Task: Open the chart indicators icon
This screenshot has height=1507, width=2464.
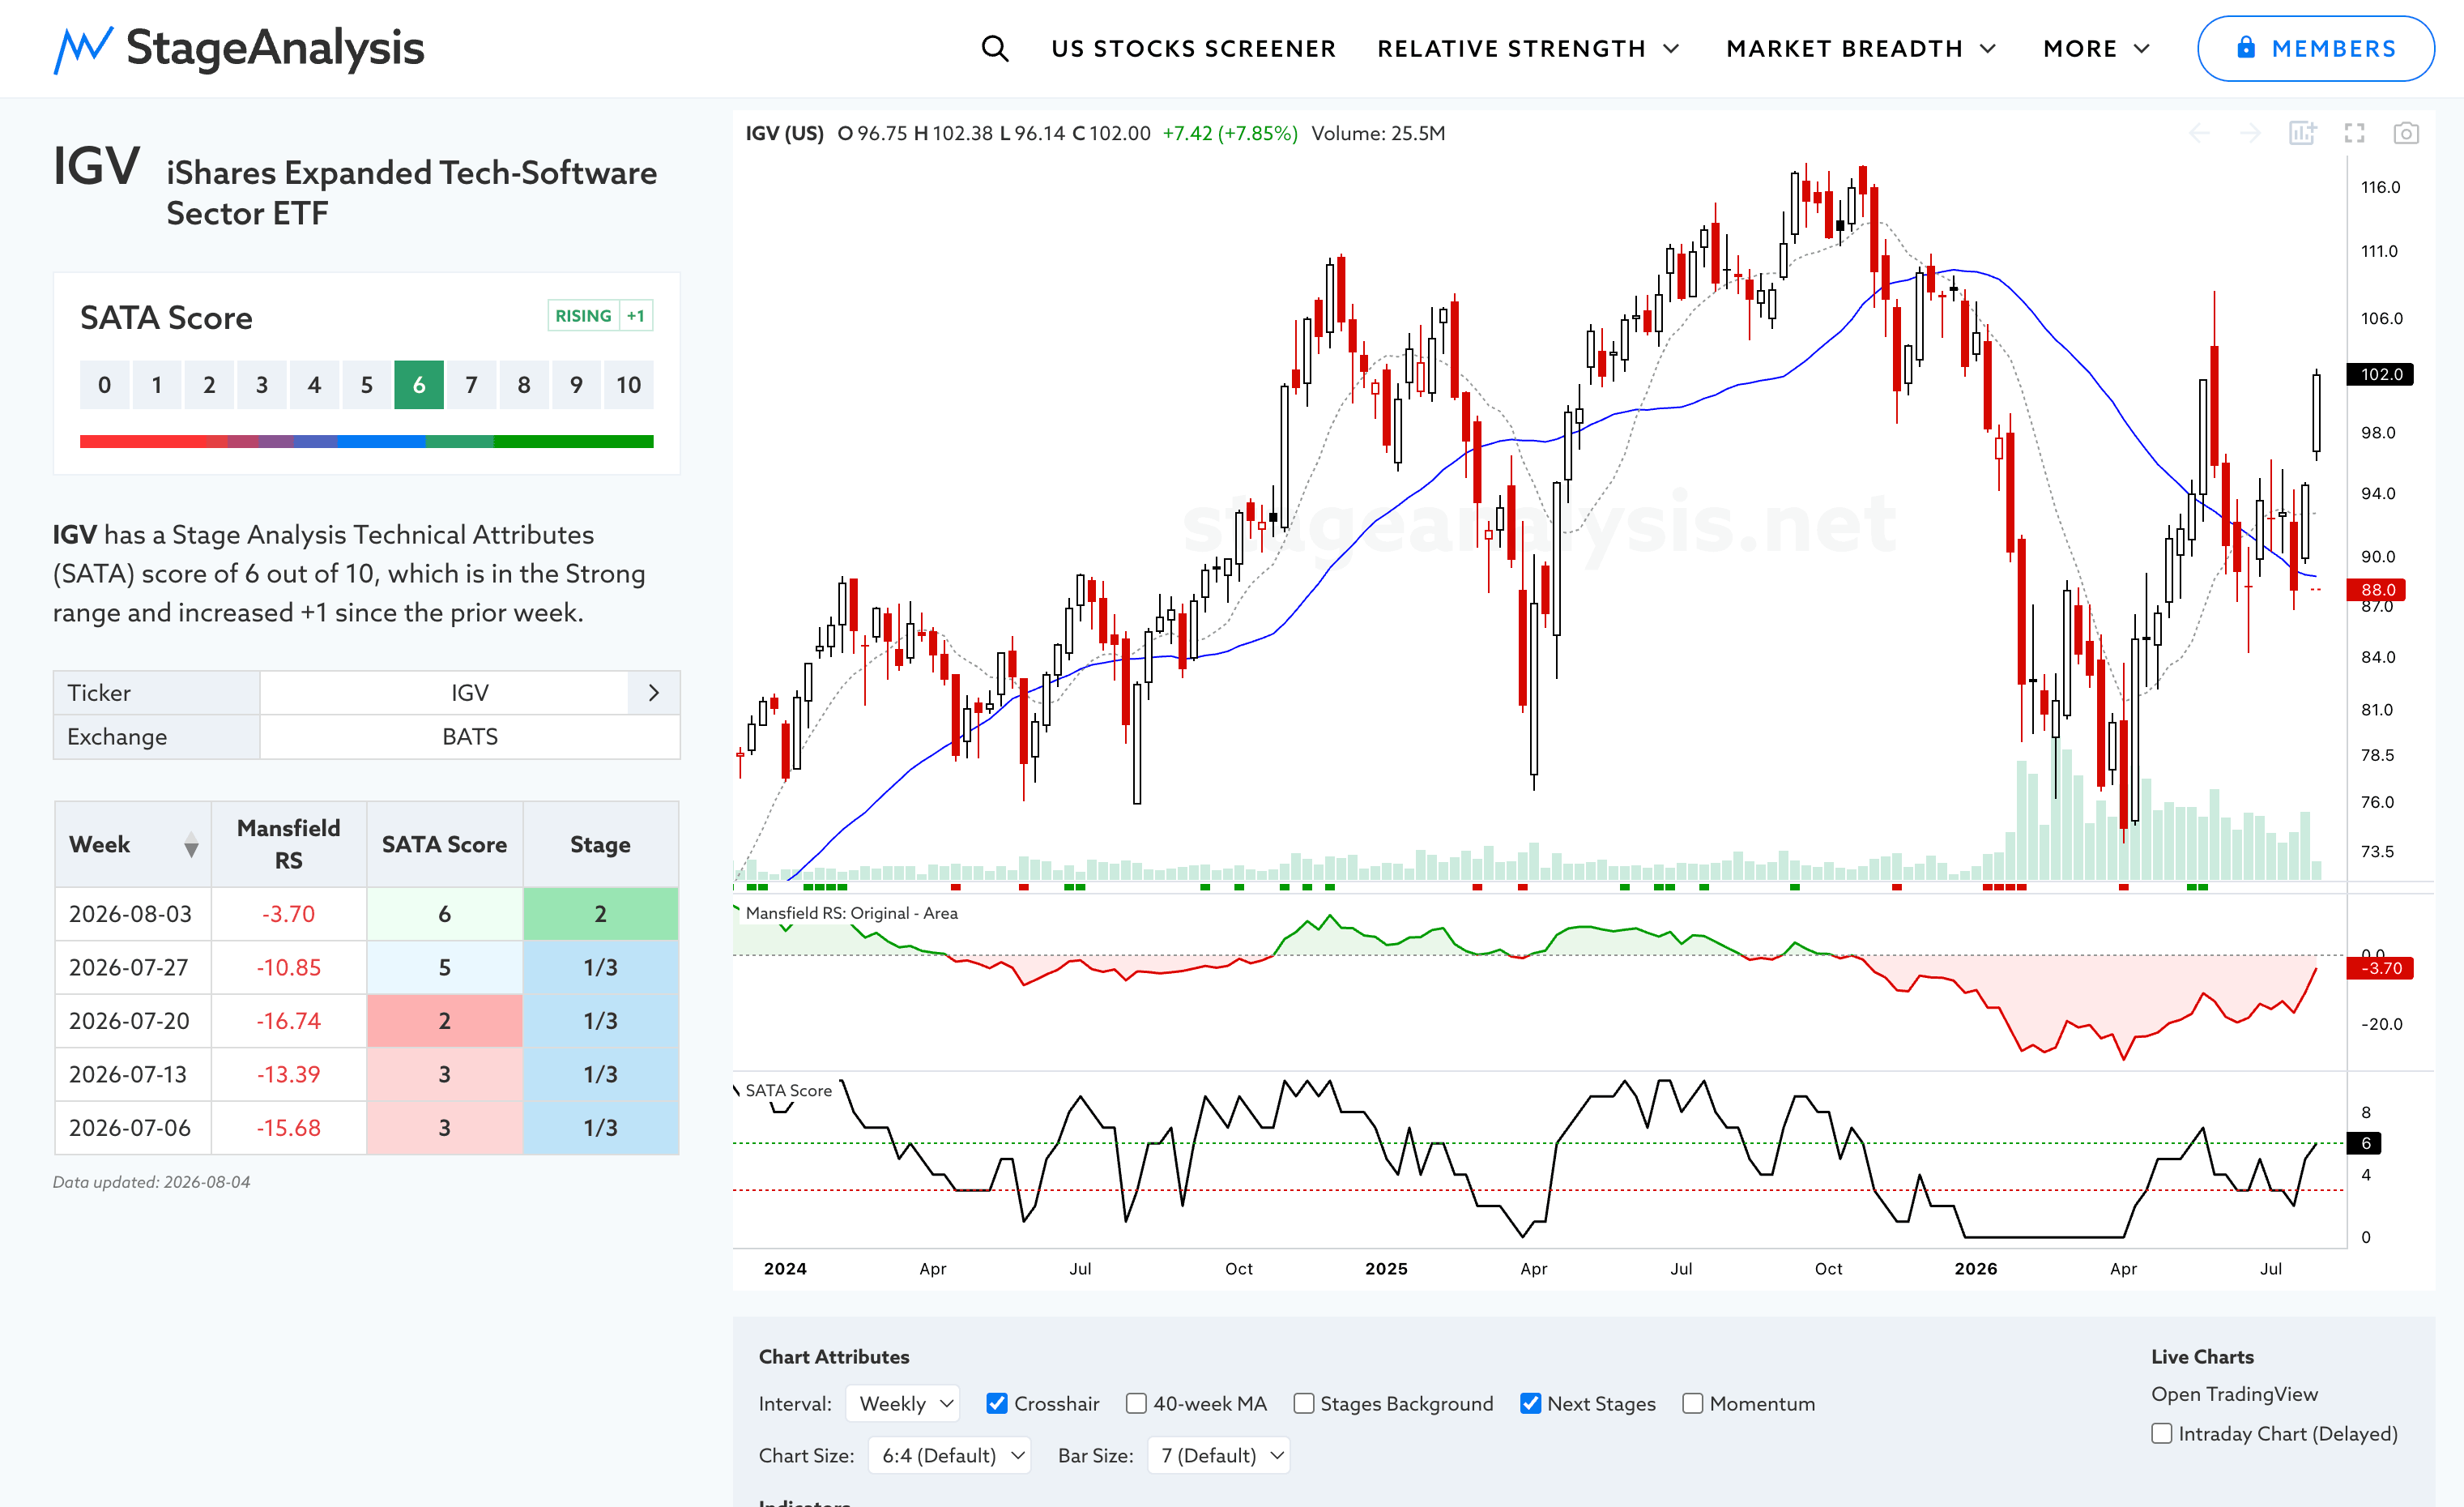Action: (x=2302, y=133)
